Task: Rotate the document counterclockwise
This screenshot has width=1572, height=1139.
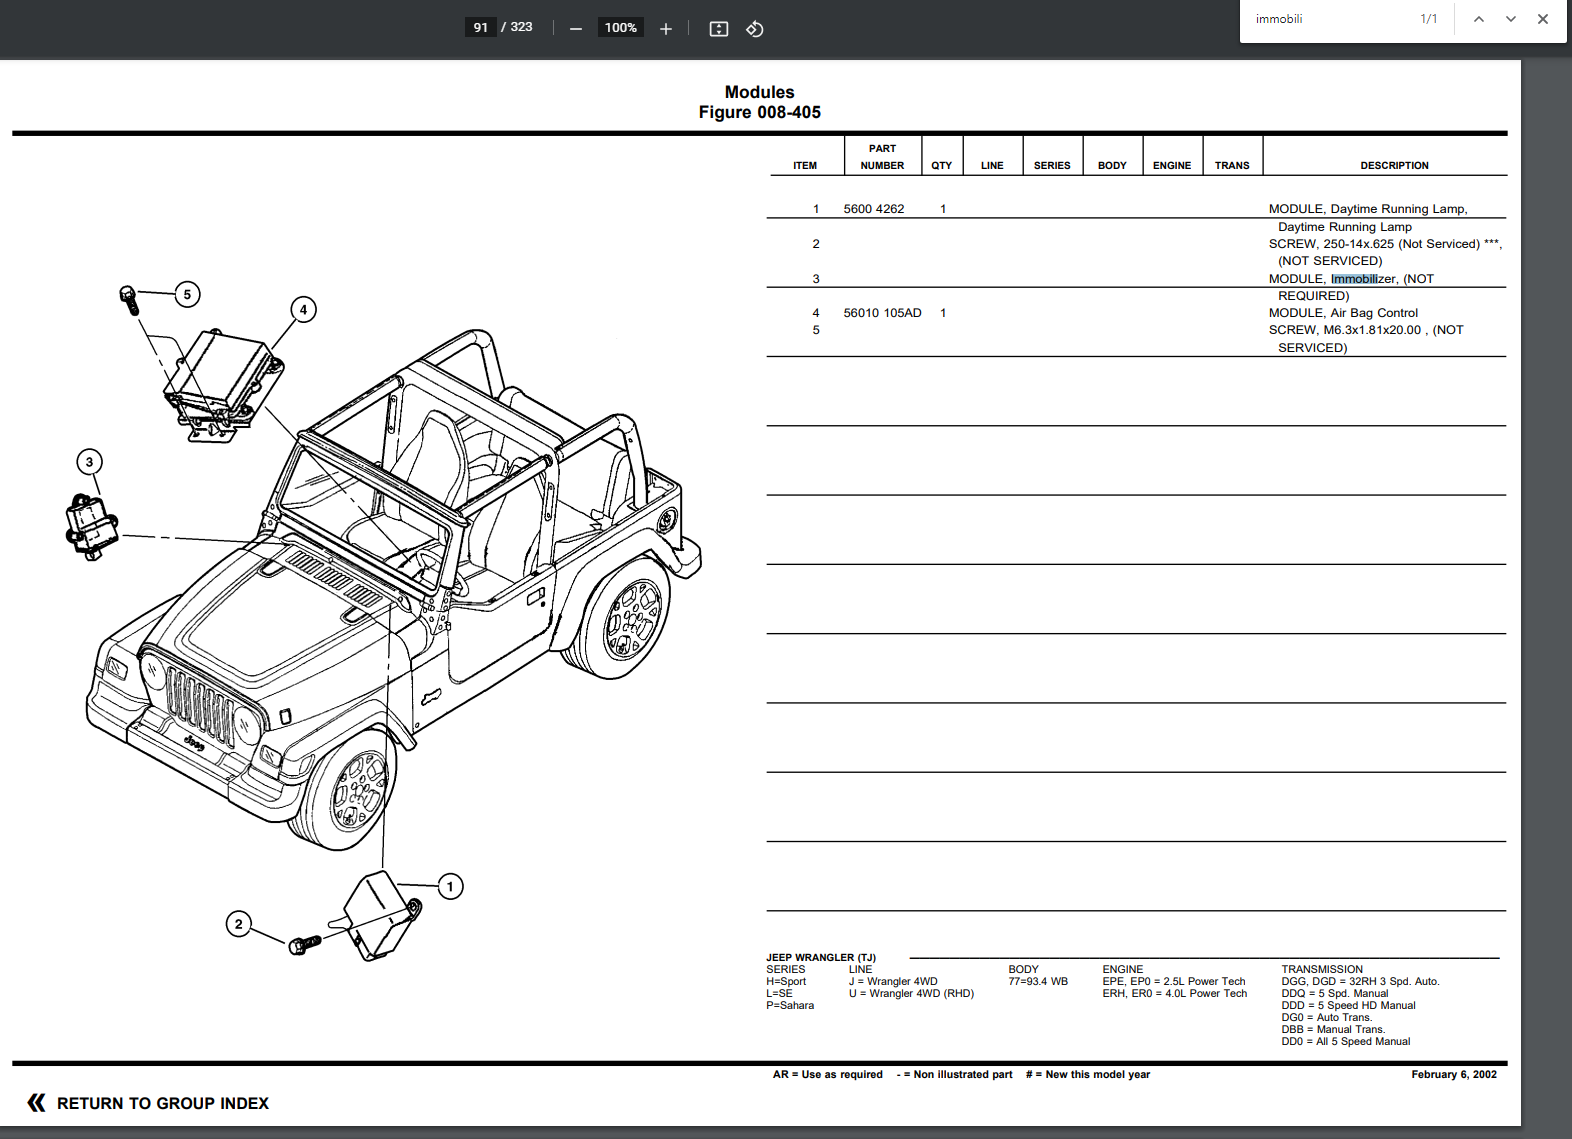Action: [755, 29]
